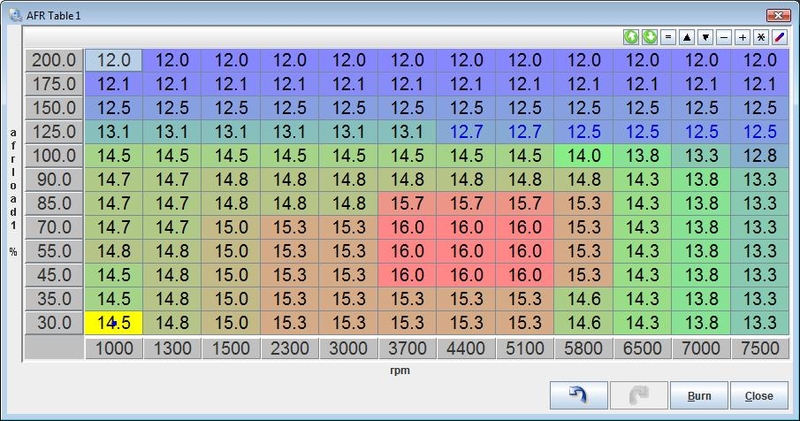Select the 16.0 cell at 70.0 load, 4400 rpm

pyautogui.click(x=466, y=227)
